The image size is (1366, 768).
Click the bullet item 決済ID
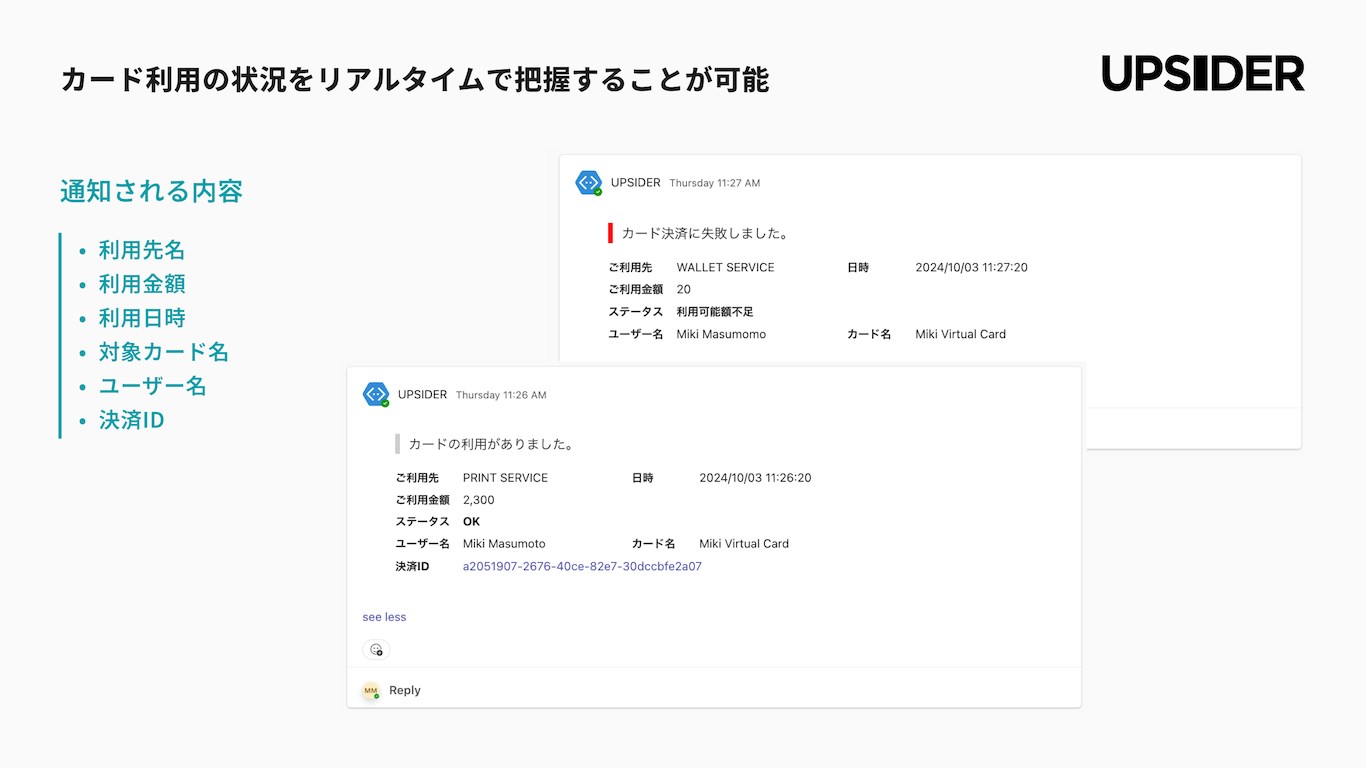131,420
